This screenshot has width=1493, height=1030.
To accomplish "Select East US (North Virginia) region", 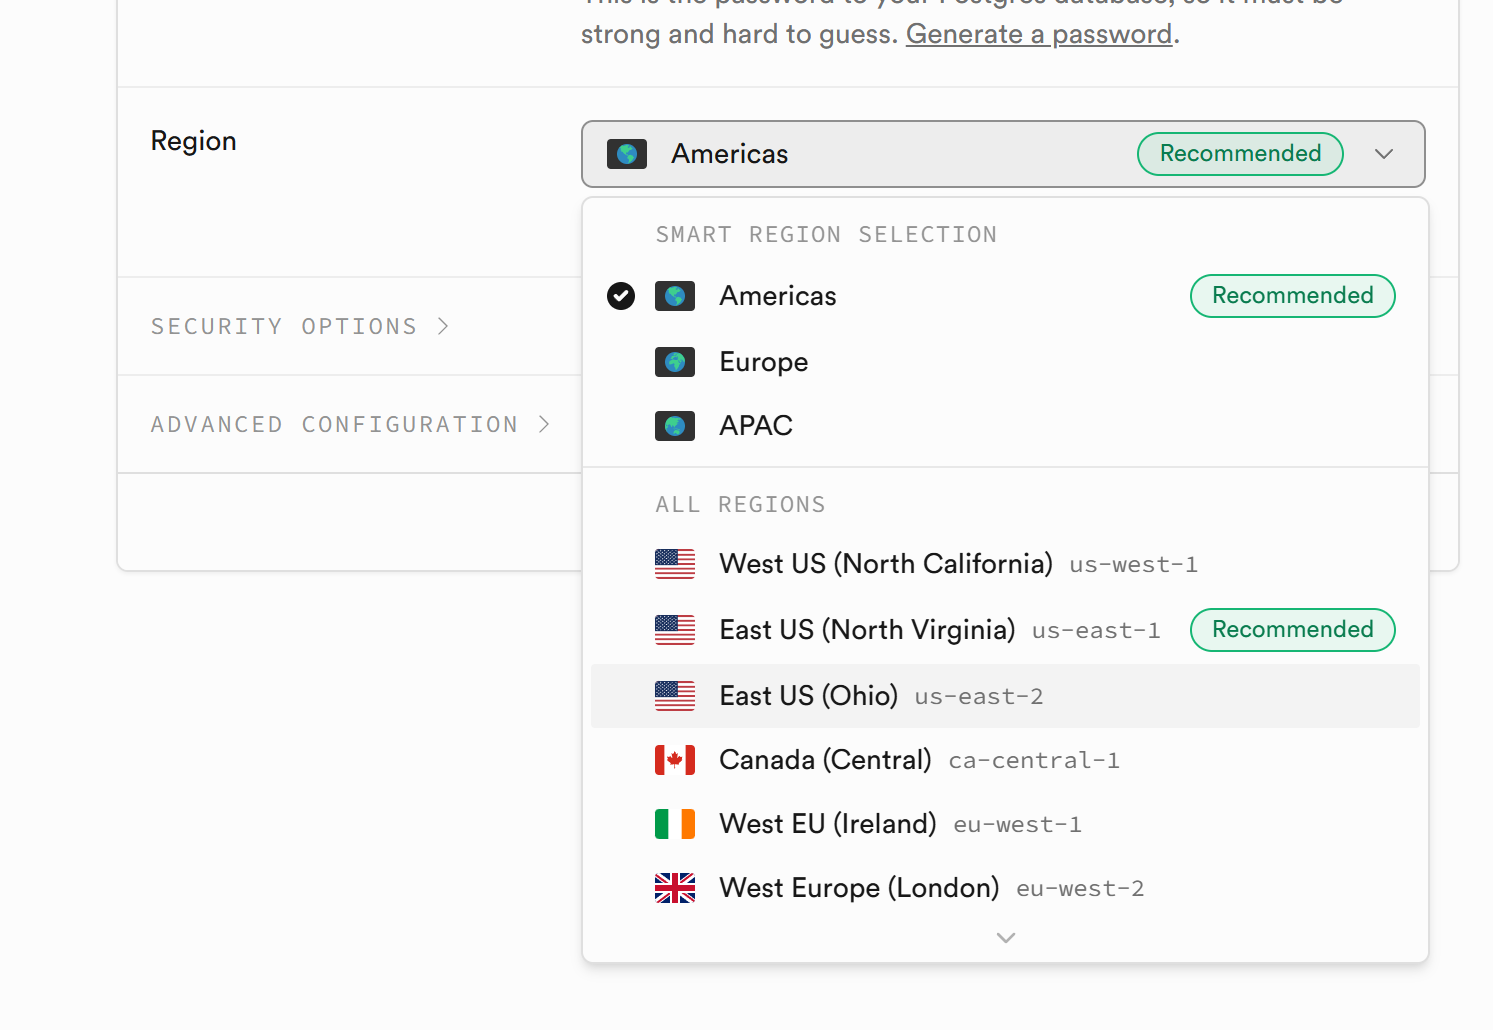I will click(867, 630).
